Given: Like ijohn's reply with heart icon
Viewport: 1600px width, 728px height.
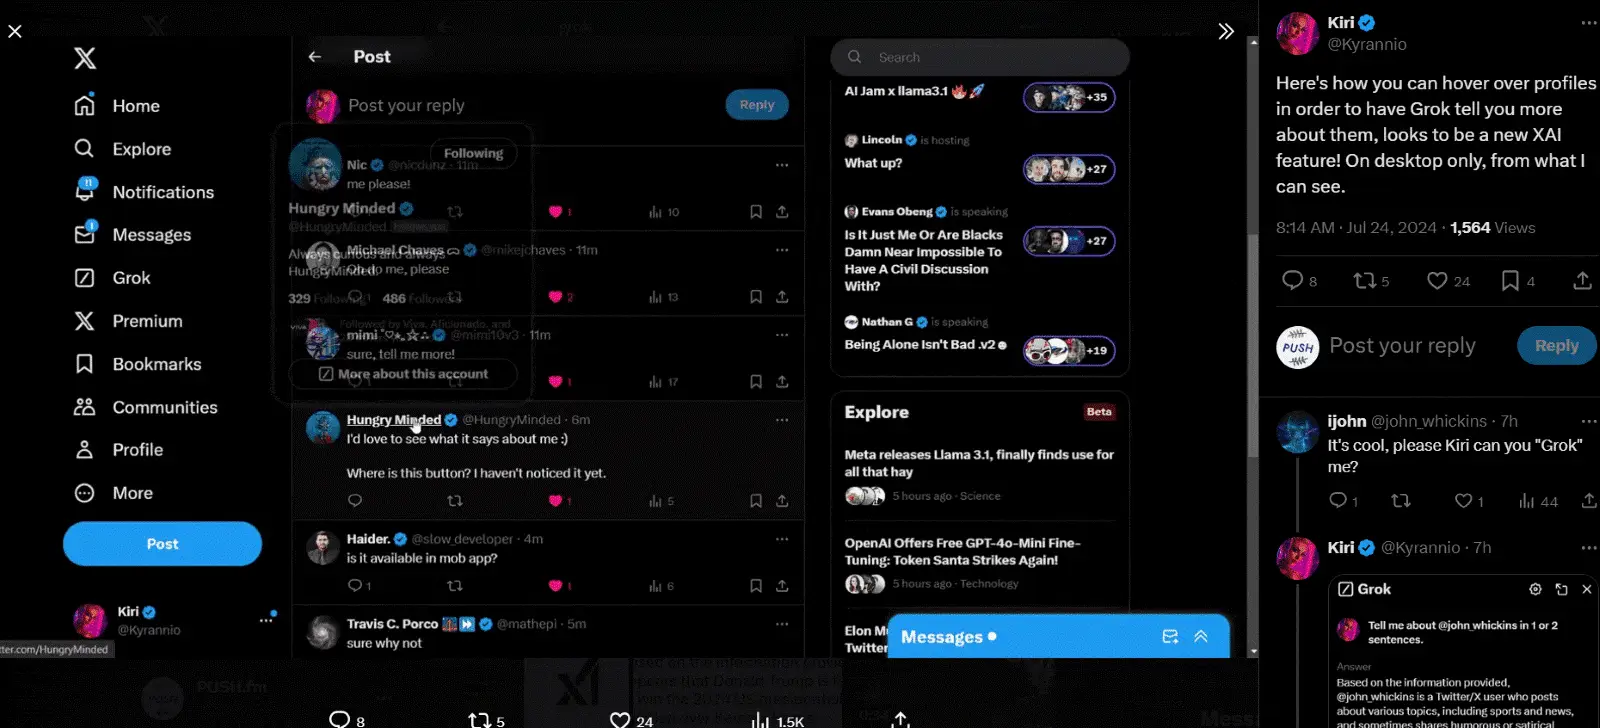Looking at the screenshot, I should coord(1463,501).
